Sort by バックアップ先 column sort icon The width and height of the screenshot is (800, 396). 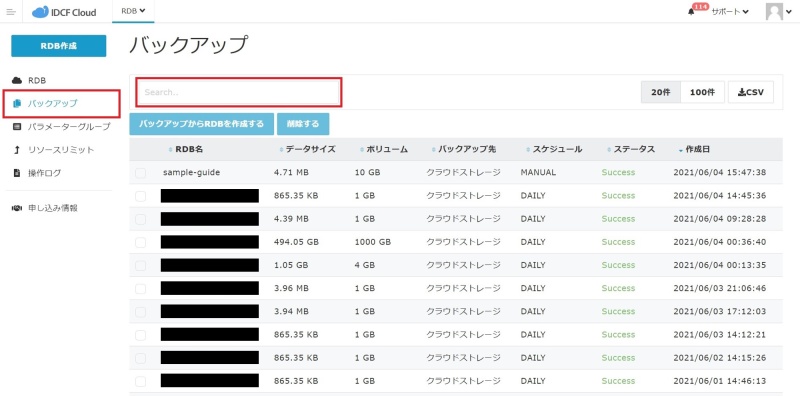coord(434,150)
